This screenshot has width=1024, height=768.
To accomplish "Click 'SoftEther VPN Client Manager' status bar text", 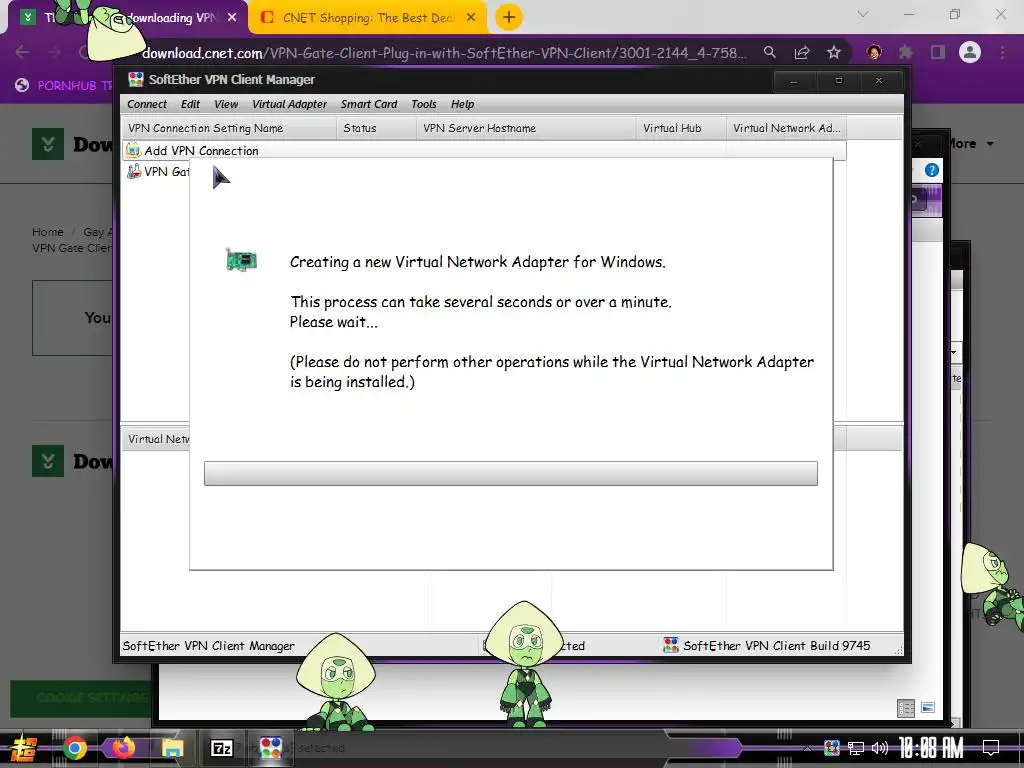I will click(x=208, y=646).
